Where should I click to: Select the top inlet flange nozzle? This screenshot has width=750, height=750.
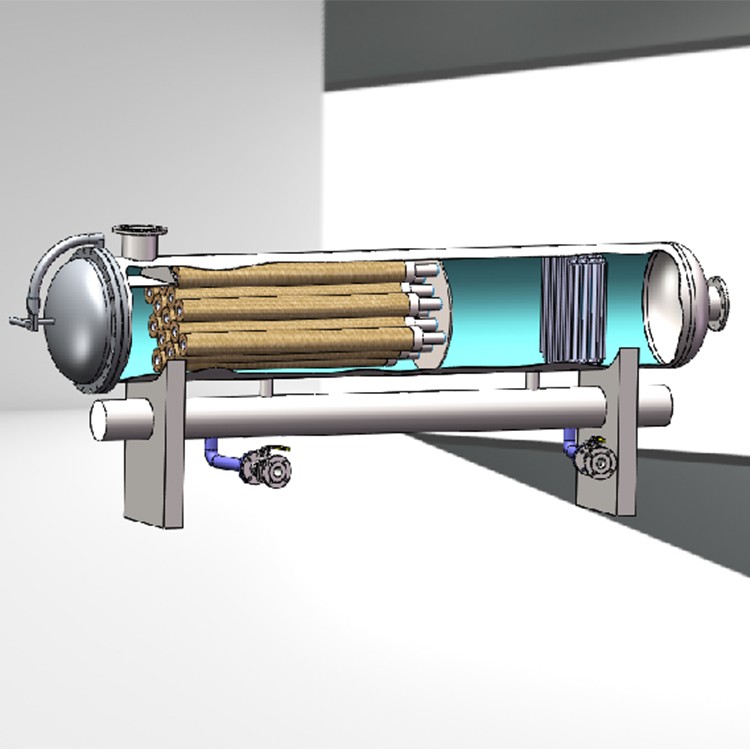(x=138, y=240)
